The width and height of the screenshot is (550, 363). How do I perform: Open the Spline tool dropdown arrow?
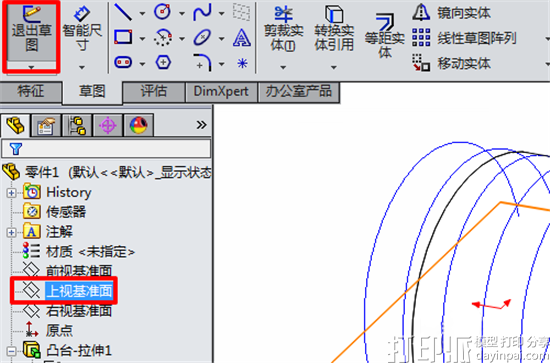[221, 14]
